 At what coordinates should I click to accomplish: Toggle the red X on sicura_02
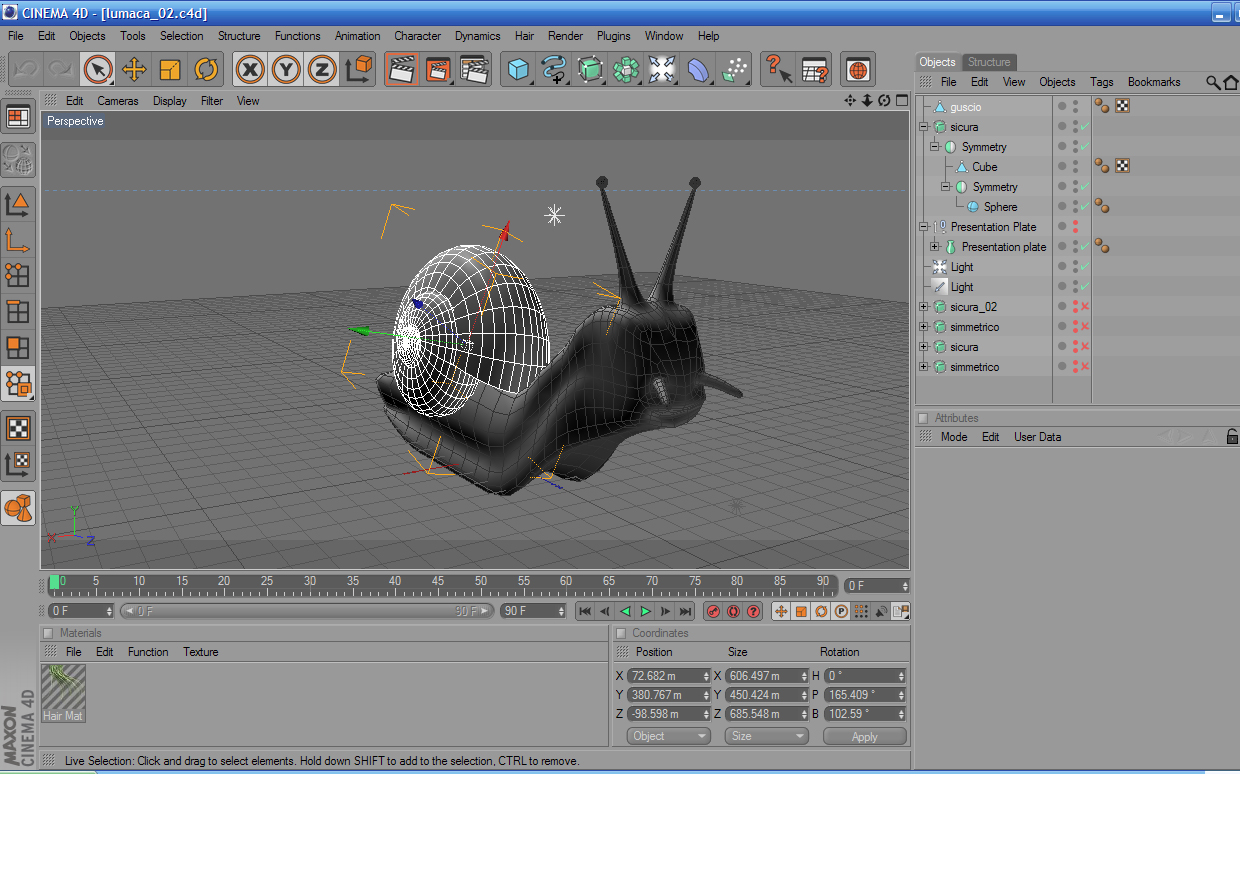[x=1085, y=307]
